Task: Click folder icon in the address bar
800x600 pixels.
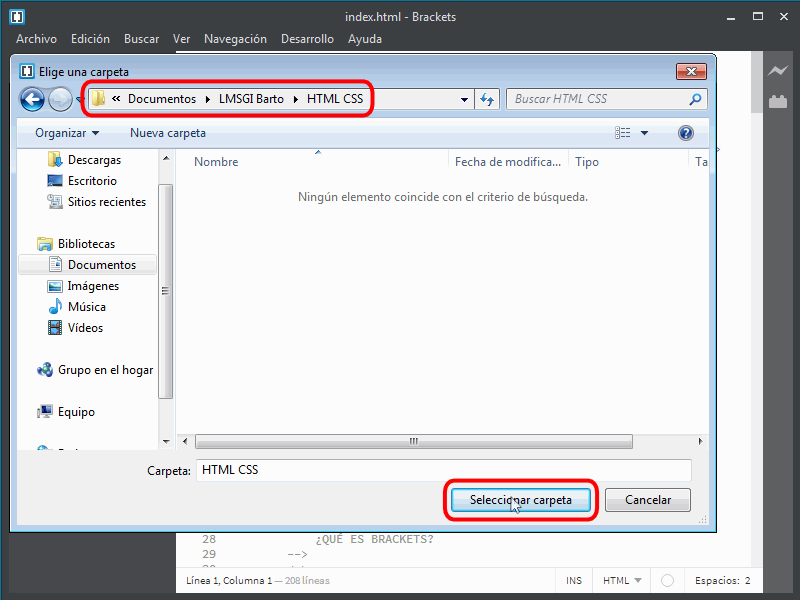Action: click(x=99, y=98)
